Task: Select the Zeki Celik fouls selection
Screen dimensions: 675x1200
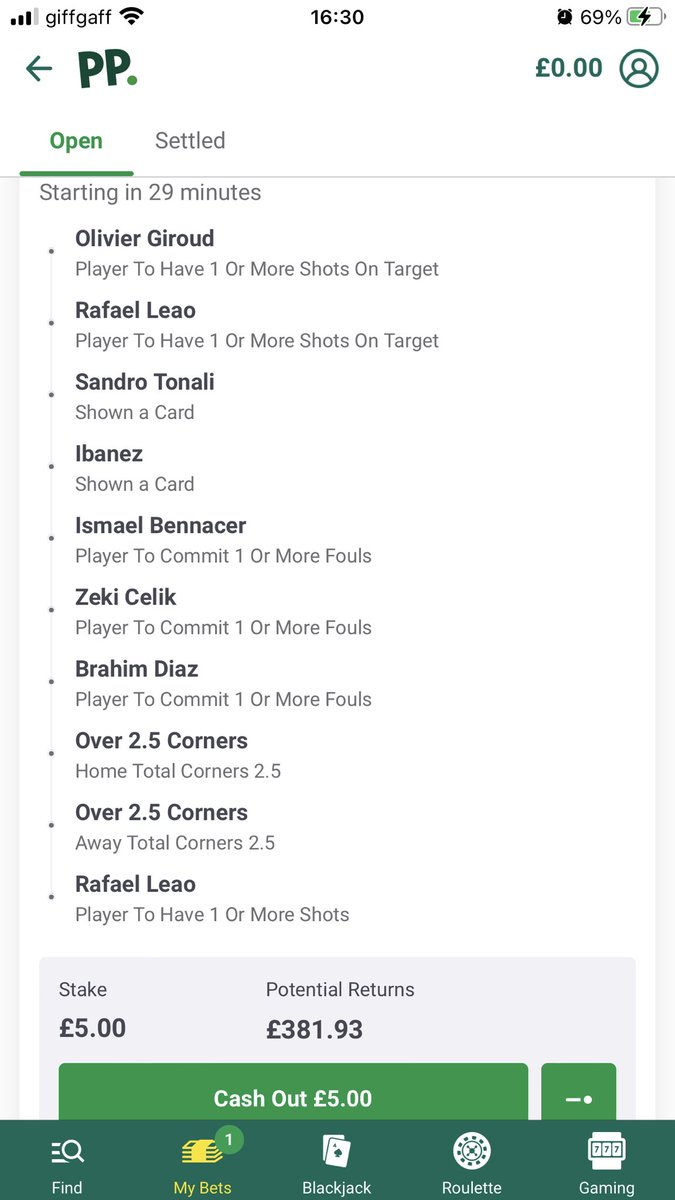Action: pyautogui.click(x=223, y=612)
